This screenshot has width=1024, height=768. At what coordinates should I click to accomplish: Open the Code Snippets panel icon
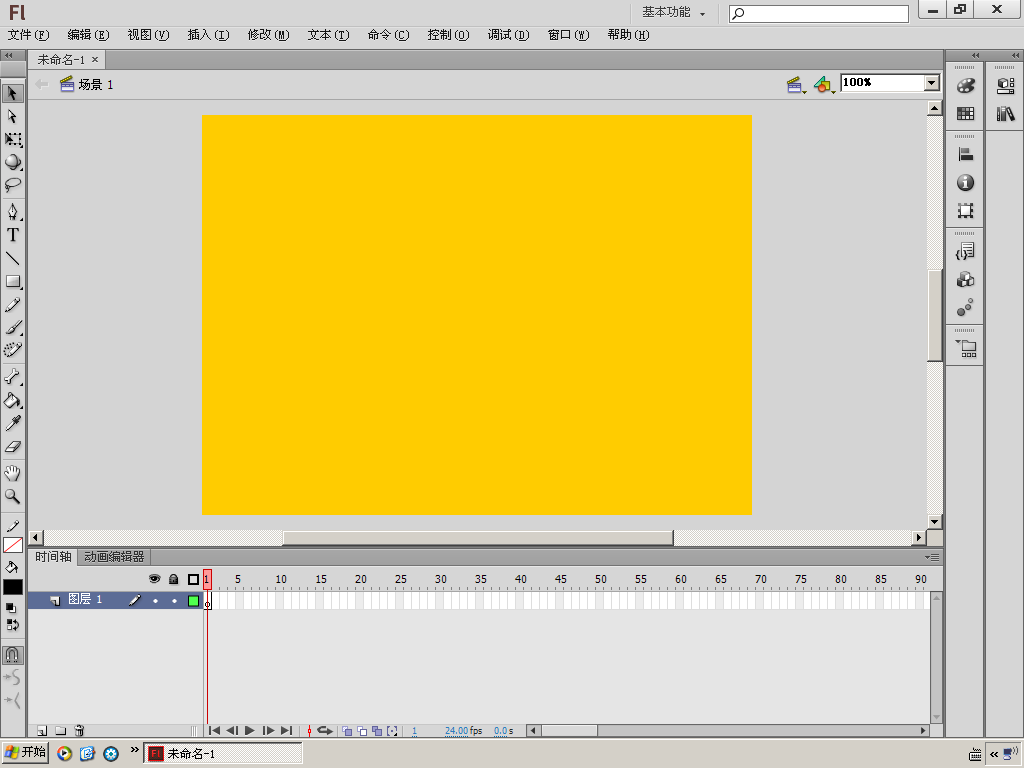click(x=965, y=251)
